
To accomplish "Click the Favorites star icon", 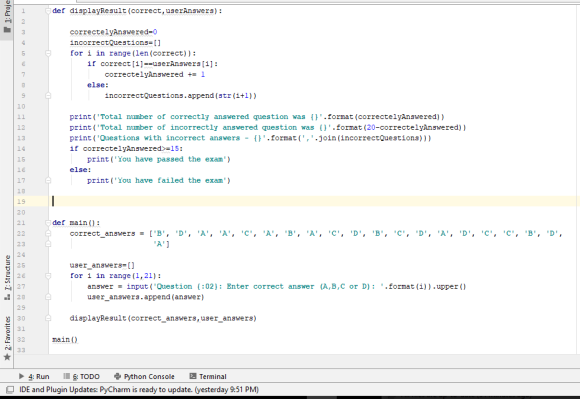I will pyautogui.click(x=7, y=357).
